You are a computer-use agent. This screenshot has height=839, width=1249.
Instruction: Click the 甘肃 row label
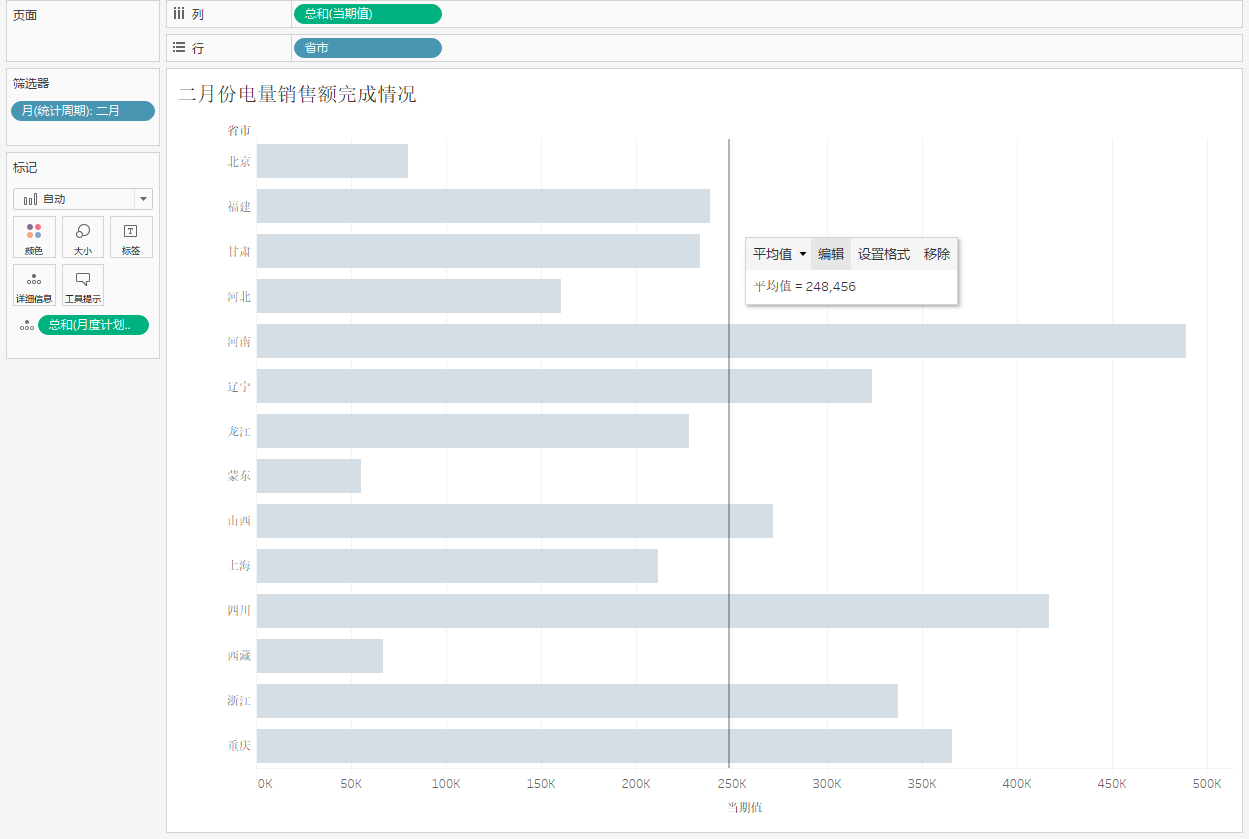(239, 251)
